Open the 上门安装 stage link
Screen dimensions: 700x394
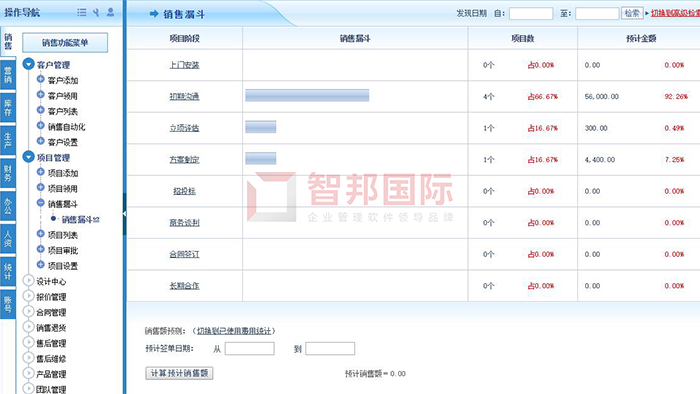[184, 65]
